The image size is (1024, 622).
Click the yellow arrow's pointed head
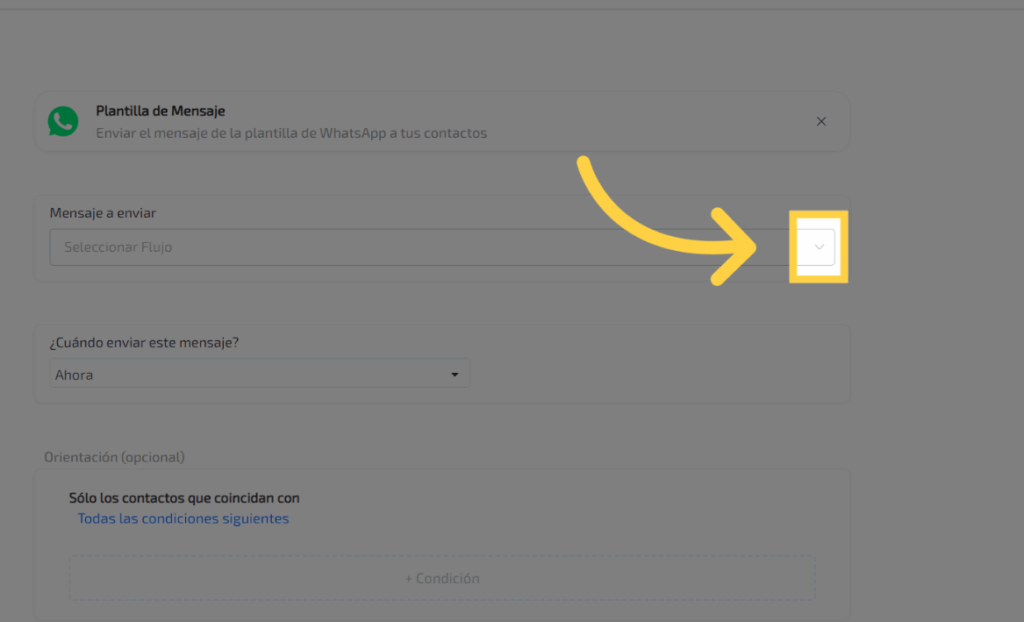[x=752, y=247]
